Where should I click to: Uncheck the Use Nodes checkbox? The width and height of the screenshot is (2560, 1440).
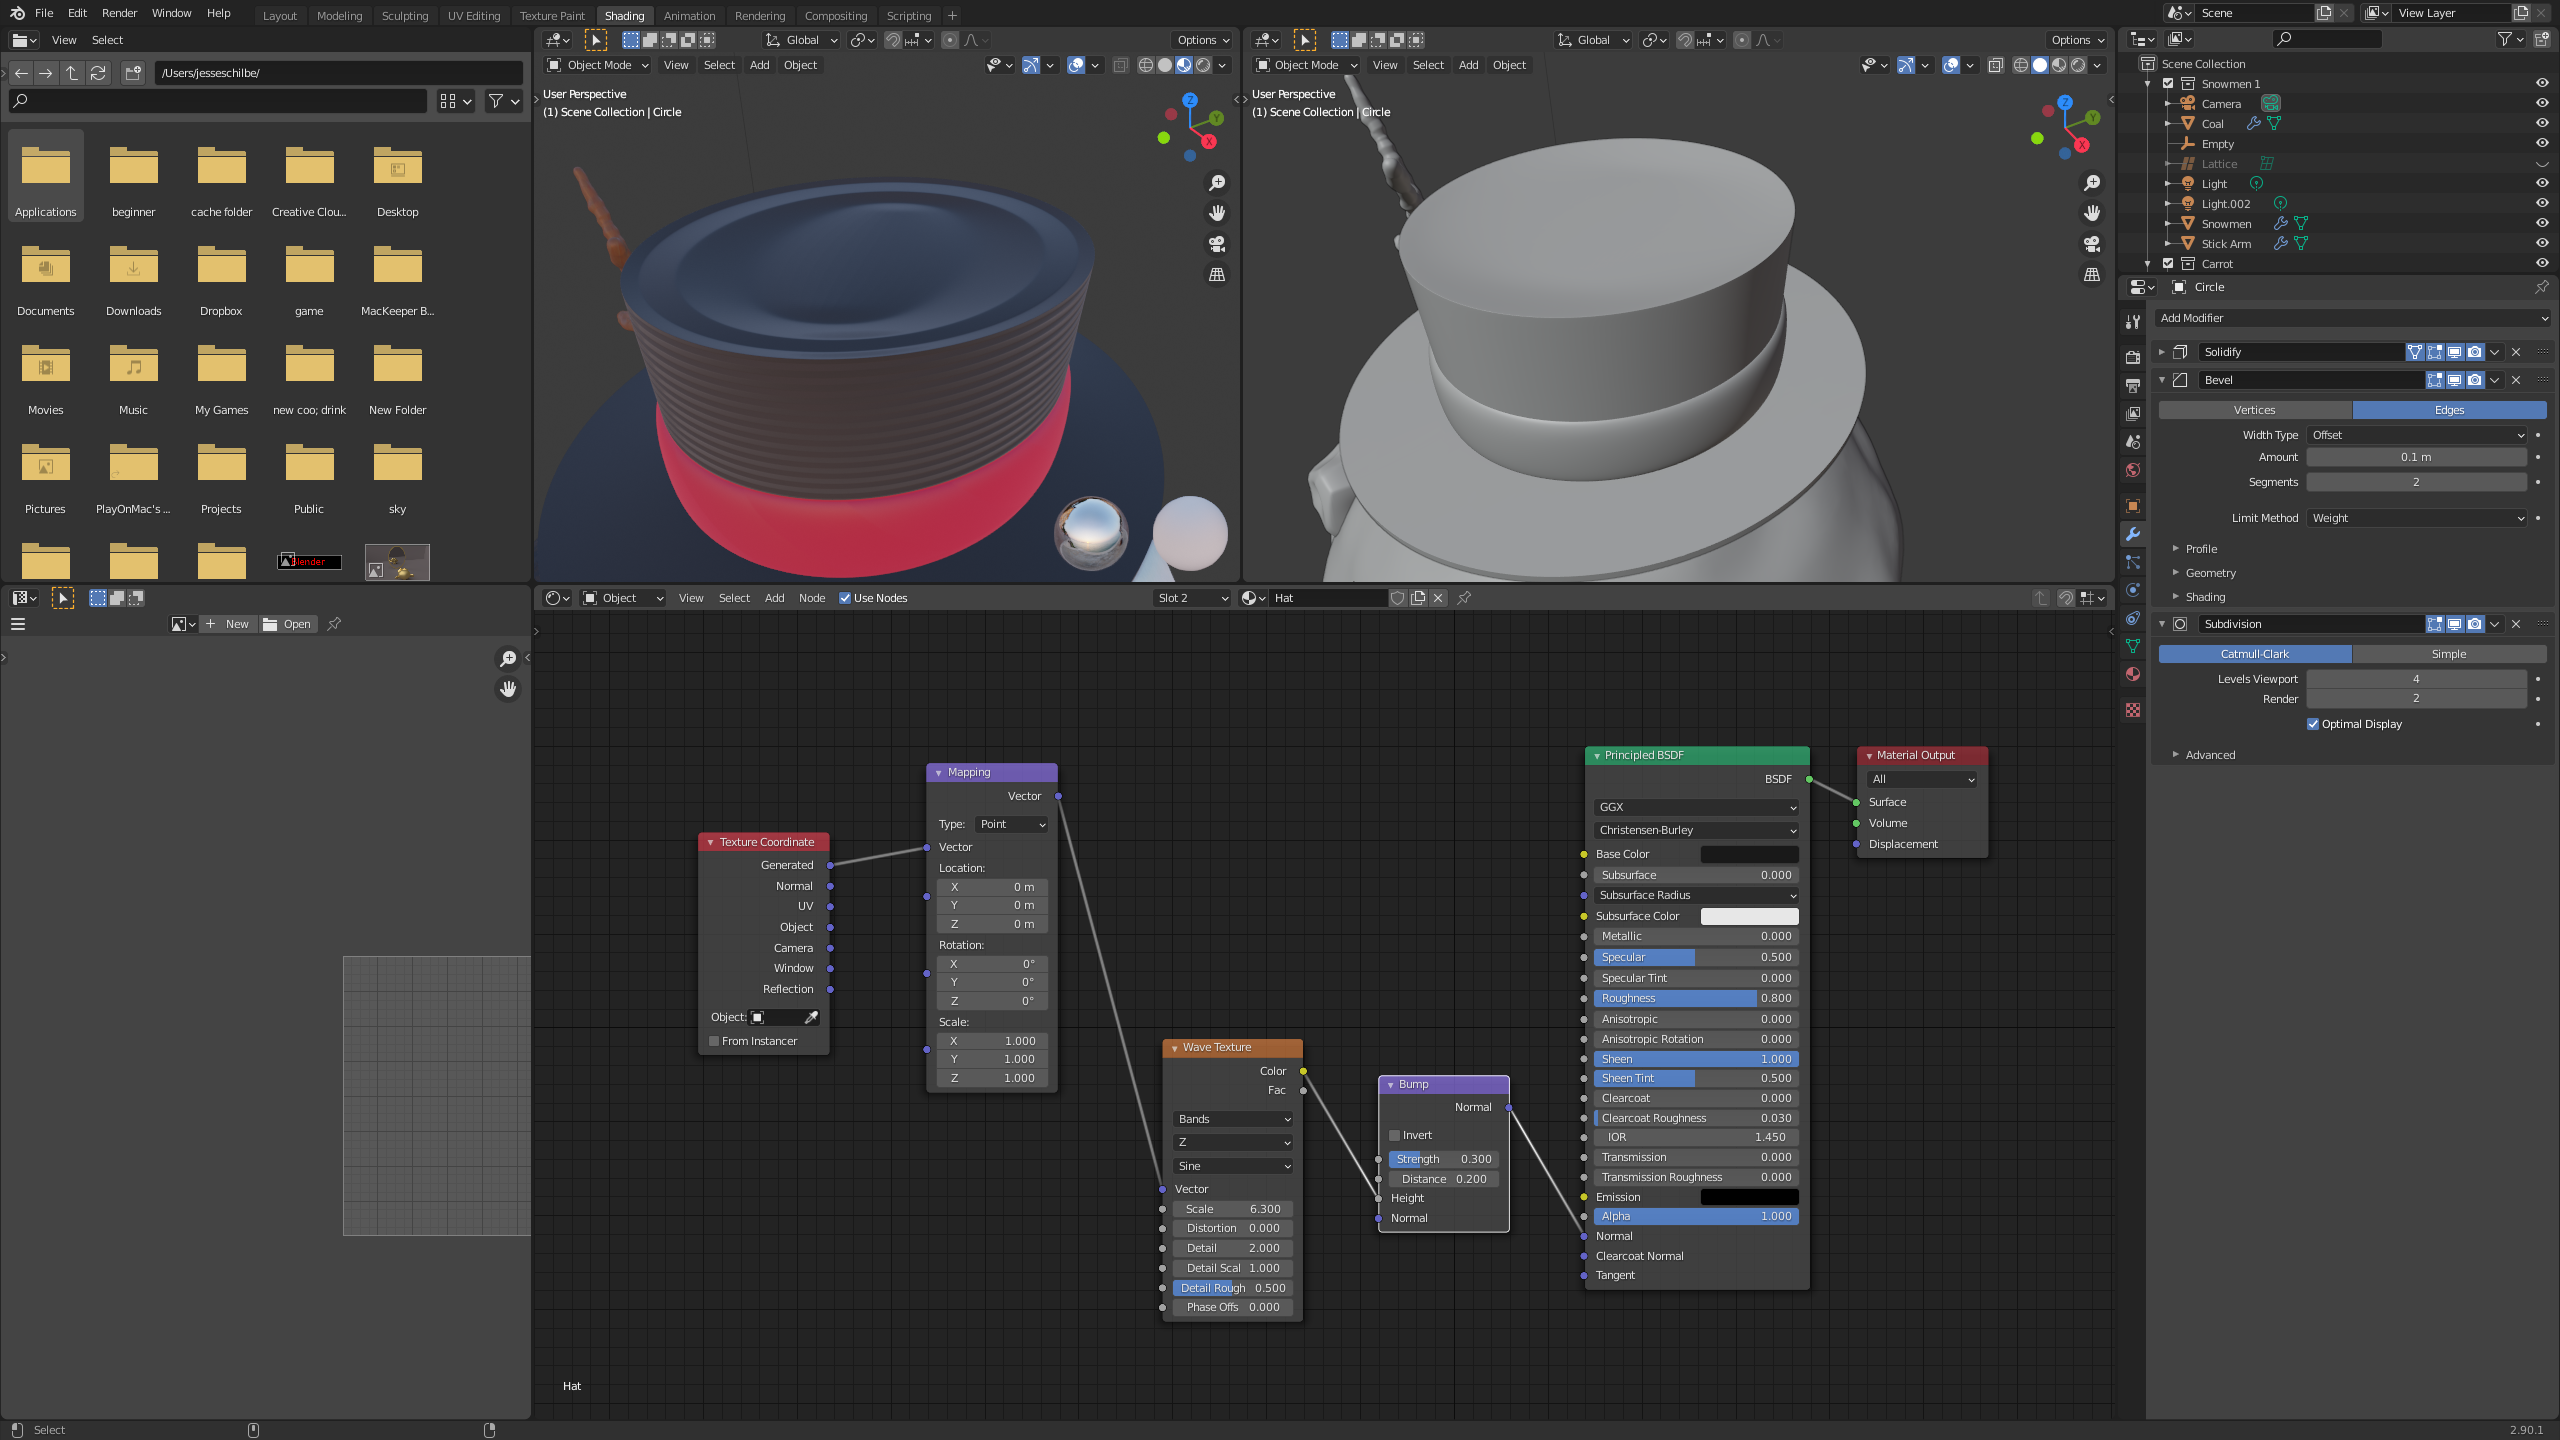click(x=845, y=598)
